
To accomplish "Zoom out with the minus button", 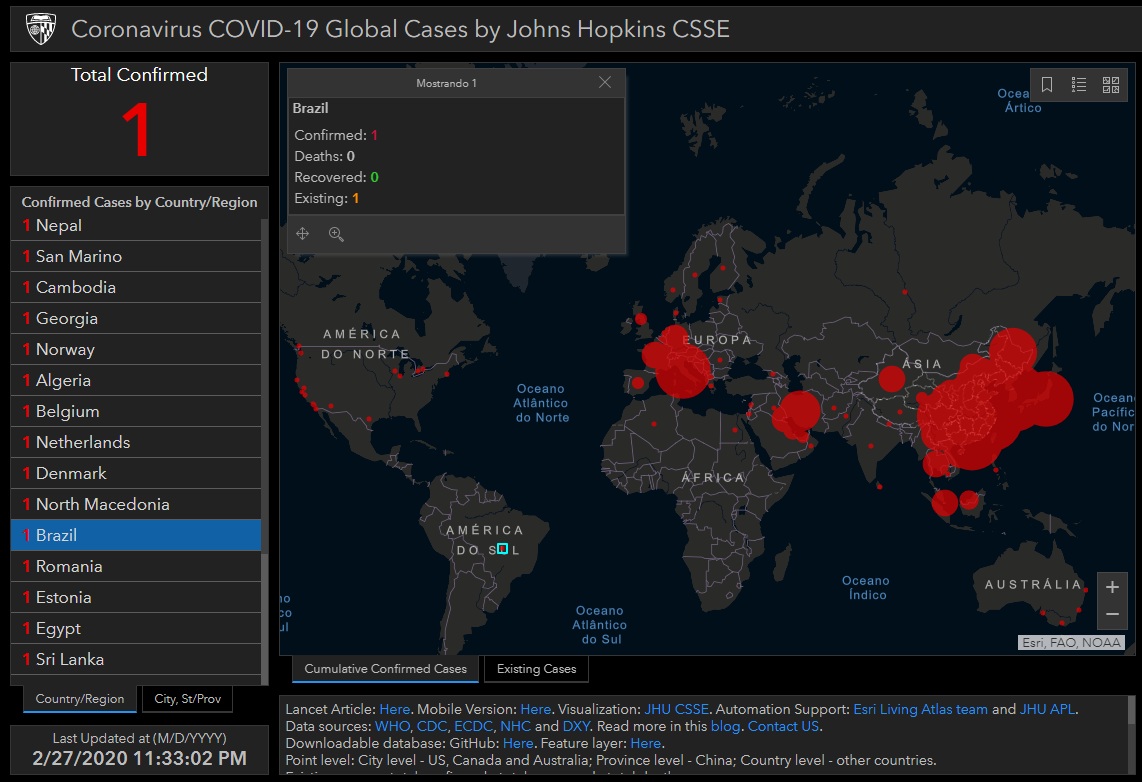I will pyautogui.click(x=1112, y=615).
